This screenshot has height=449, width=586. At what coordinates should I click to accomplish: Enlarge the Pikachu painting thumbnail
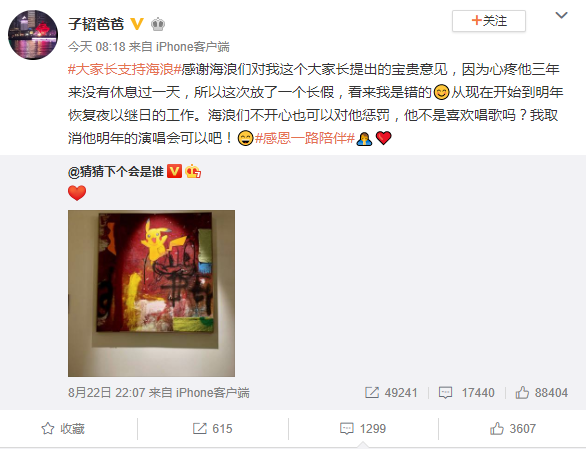tap(151, 293)
